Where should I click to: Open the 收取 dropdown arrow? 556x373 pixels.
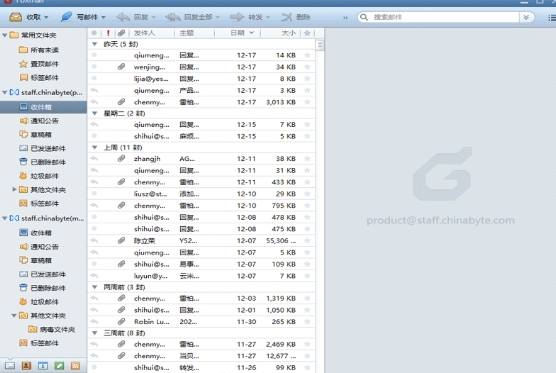coord(46,17)
